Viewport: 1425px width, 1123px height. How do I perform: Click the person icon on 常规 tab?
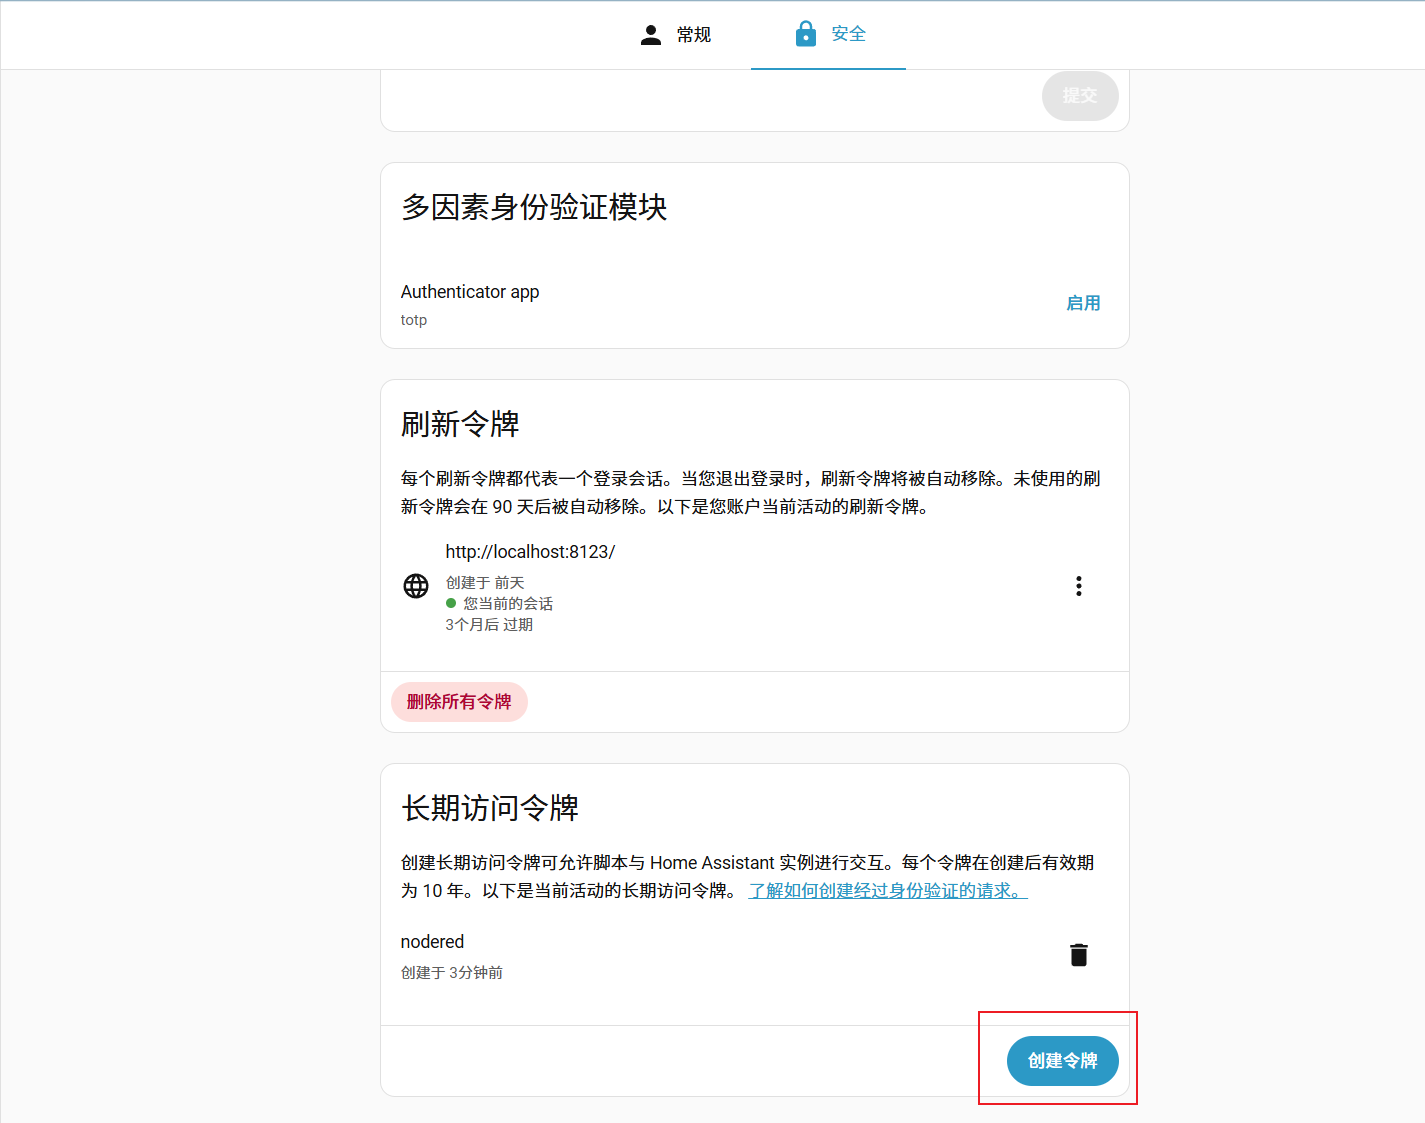pyautogui.click(x=650, y=33)
